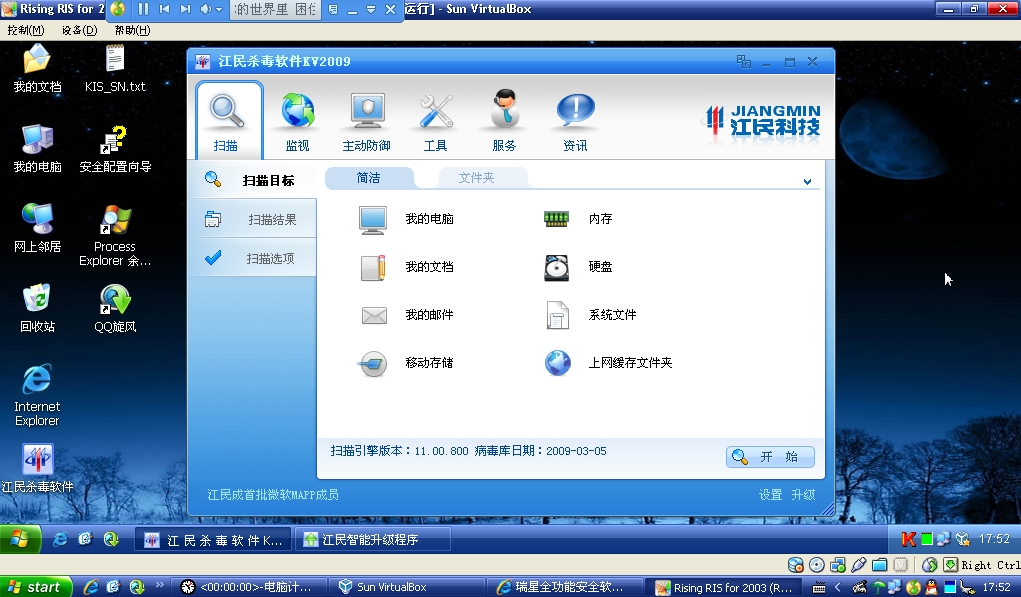Skip to previous track in the music bar
This screenshot has height=597, width=1021.
coord(165,9)
